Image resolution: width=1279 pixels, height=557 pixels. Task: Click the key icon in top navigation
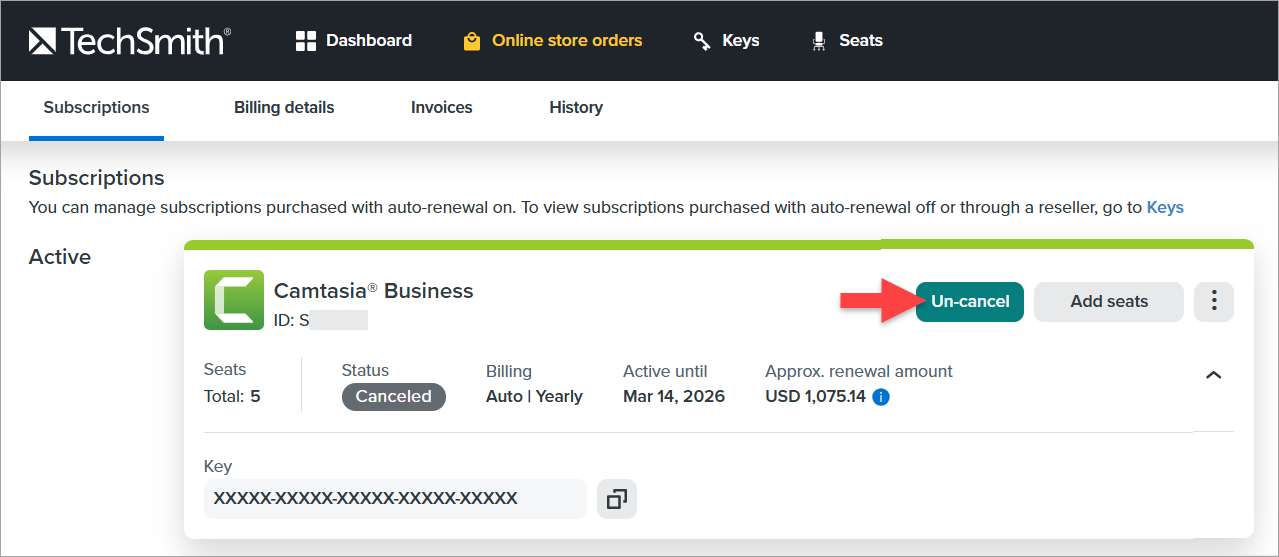702,41
